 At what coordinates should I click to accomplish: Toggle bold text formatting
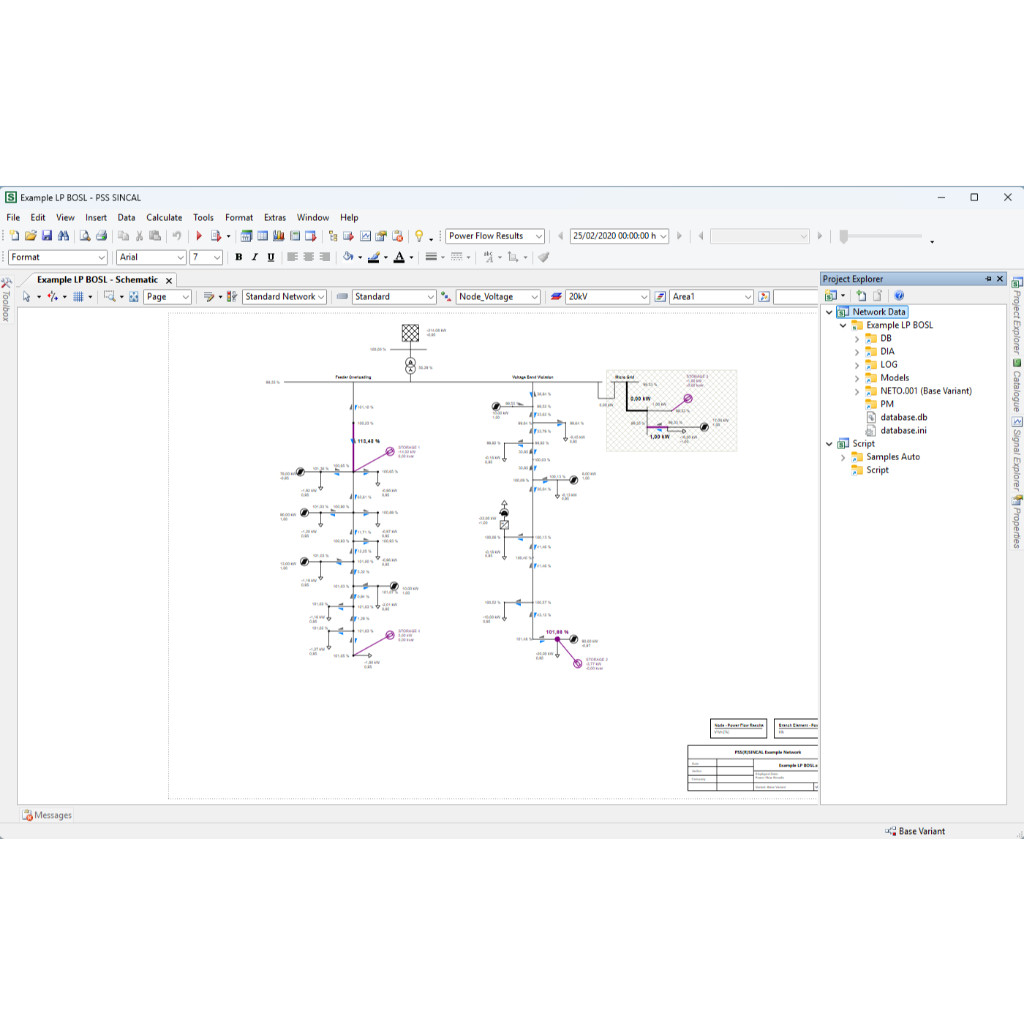[239, 257]
